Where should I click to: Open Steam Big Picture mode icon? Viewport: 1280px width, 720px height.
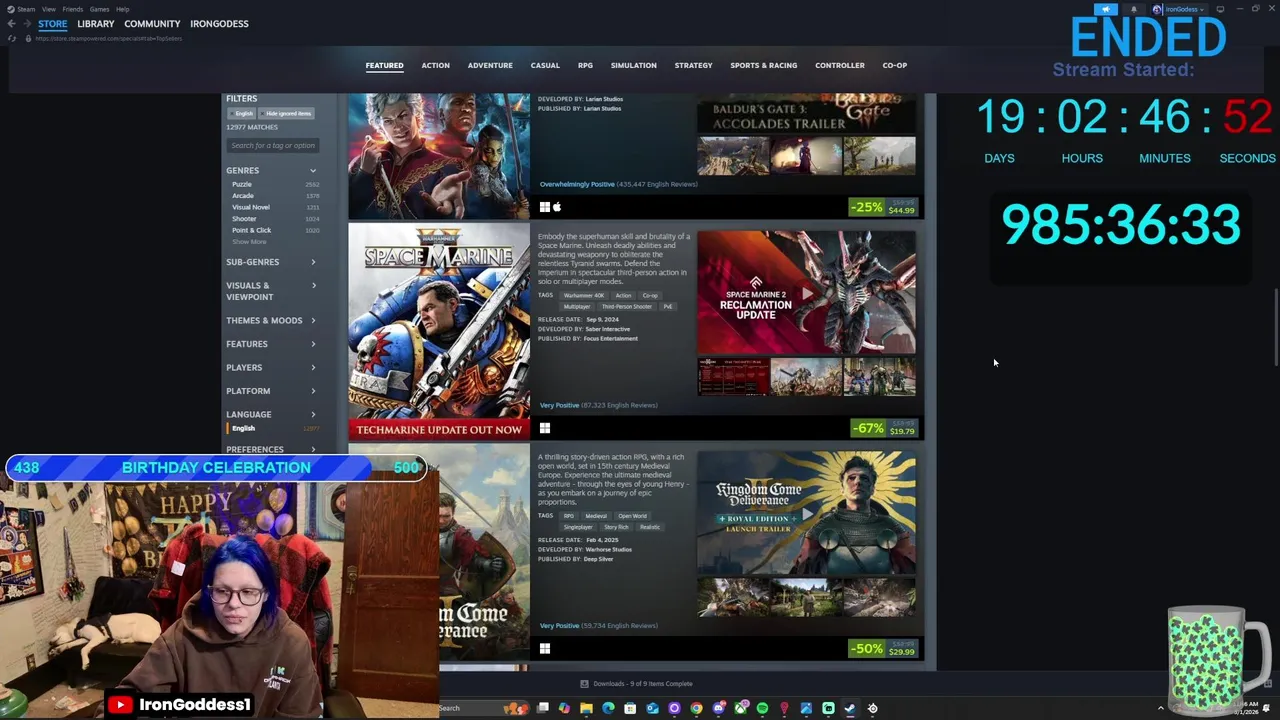(x=1219, y=9)
